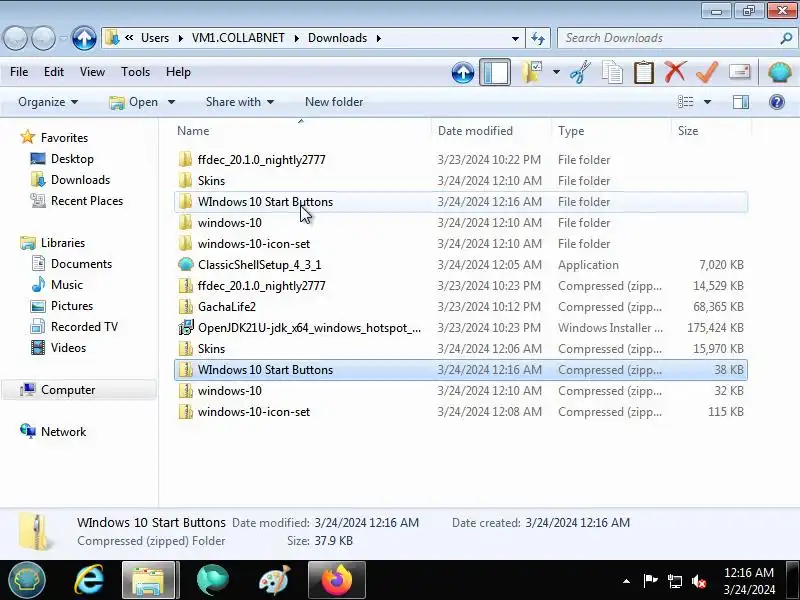
Task: Select Recorded TV library
Action: [x=84, y=327]
